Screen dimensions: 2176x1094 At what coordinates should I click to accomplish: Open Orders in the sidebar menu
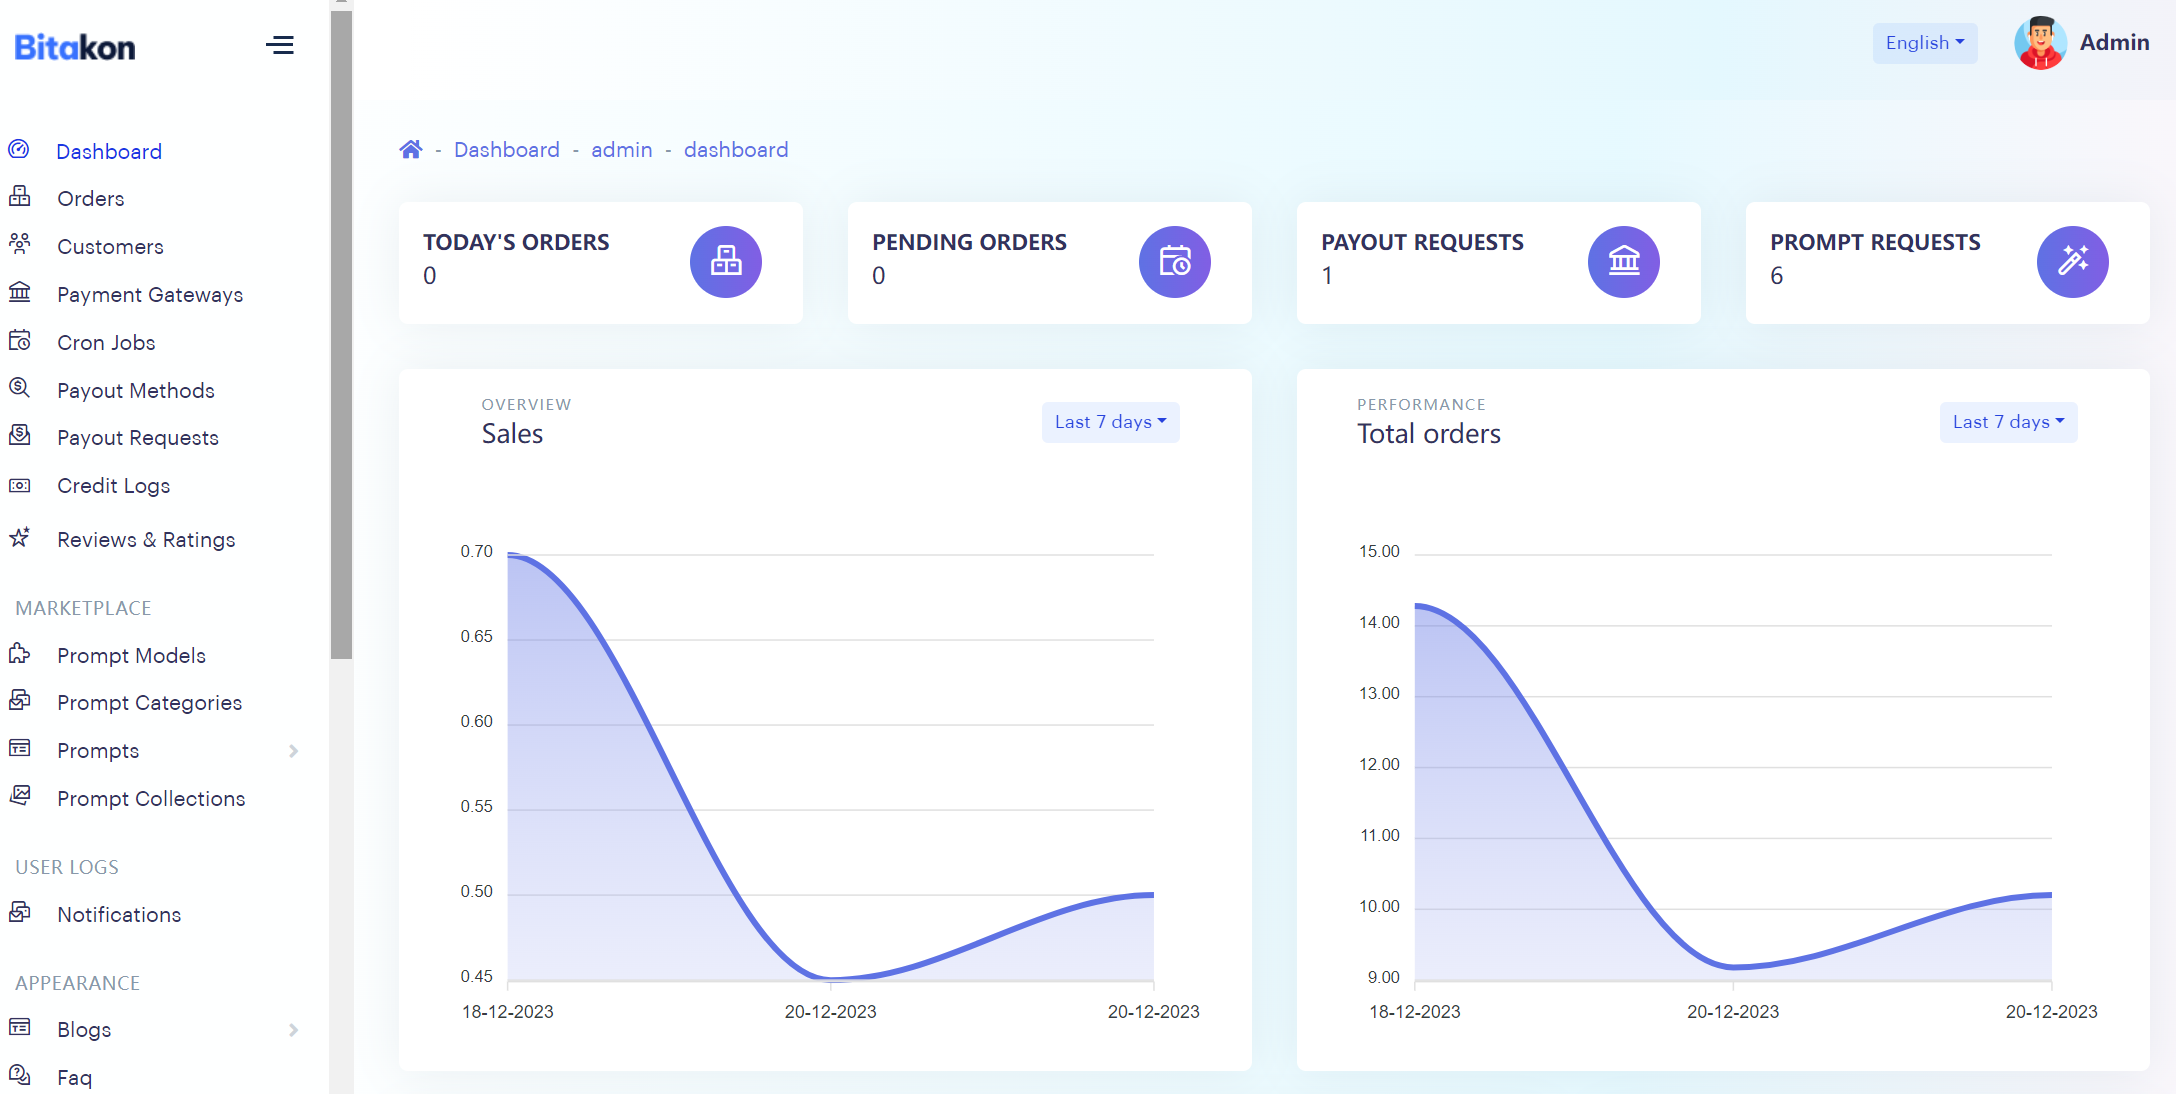pyautogui.click(x=91, y=198)
